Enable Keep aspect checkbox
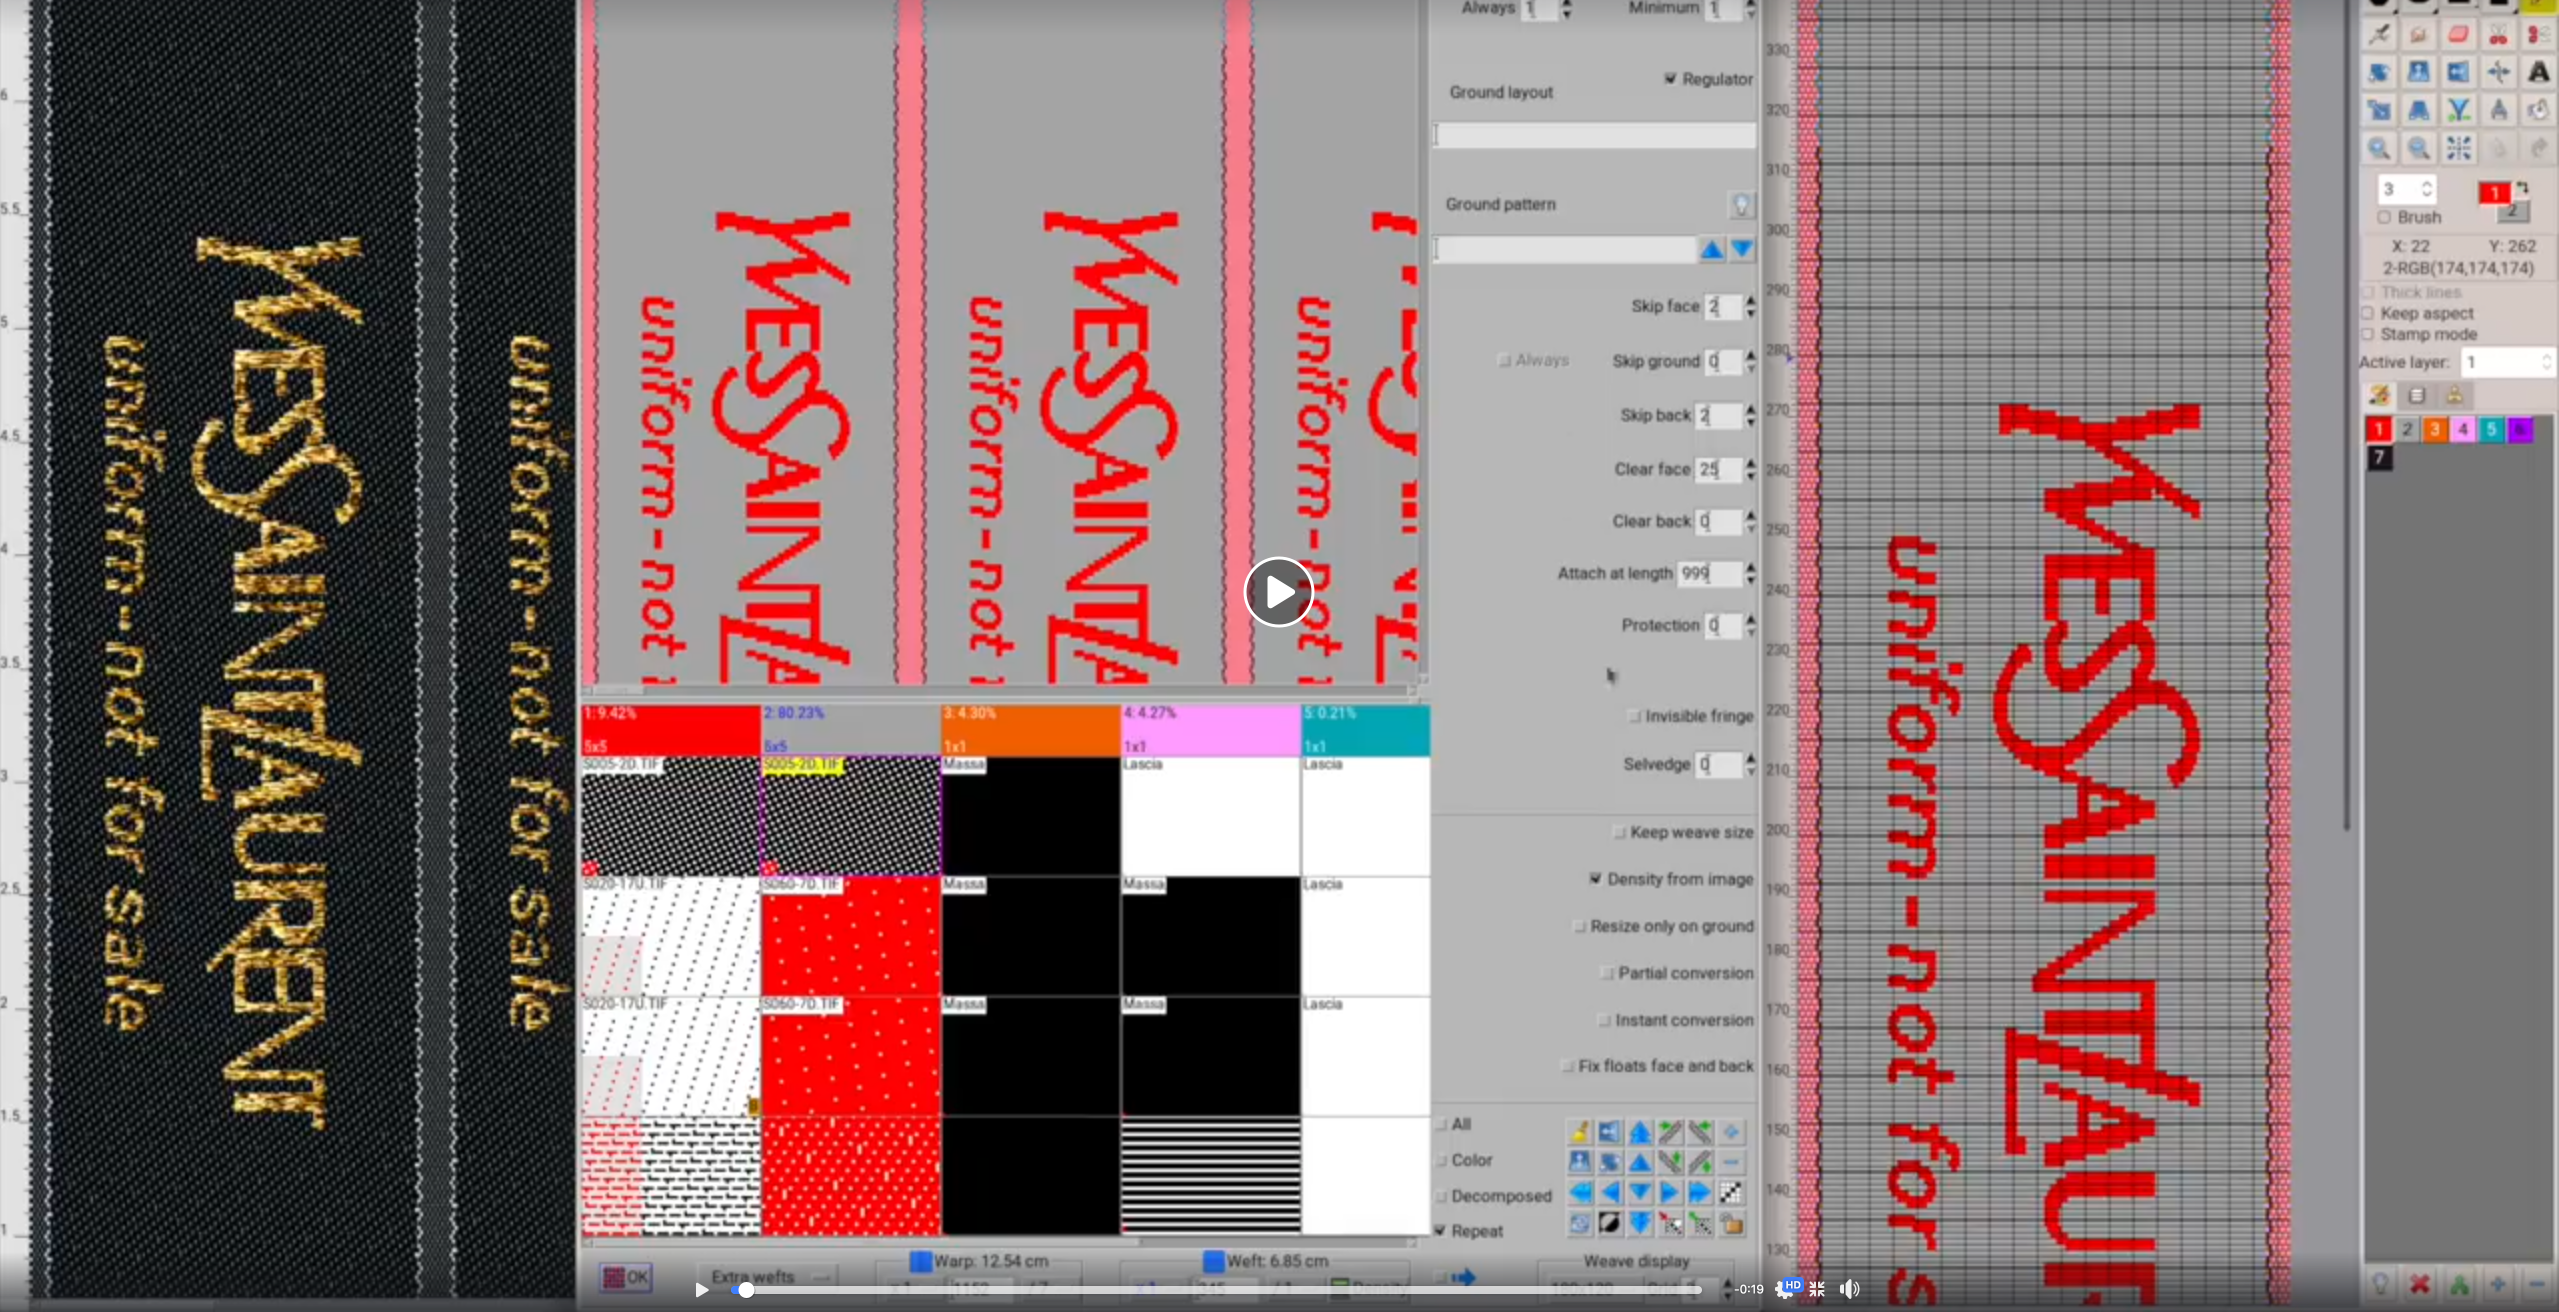 coord(2367,313)
